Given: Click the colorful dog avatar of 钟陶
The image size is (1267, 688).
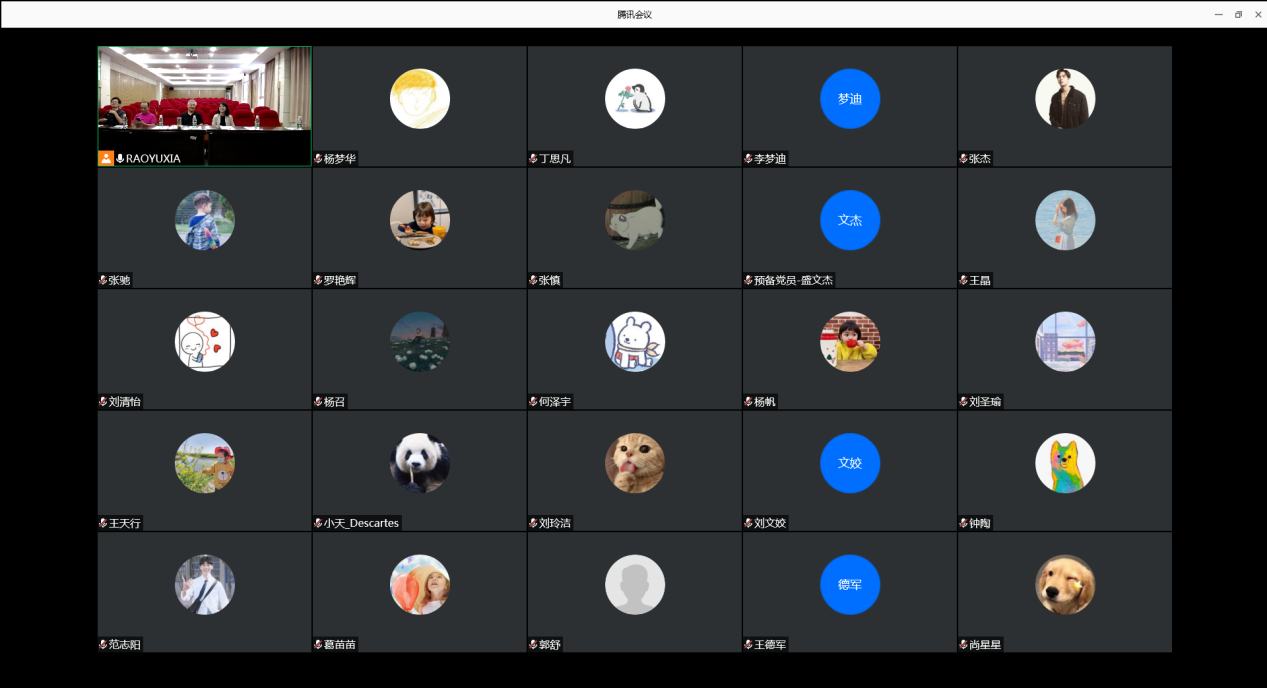Looking at the screenshot, I should click(1064, 463).
